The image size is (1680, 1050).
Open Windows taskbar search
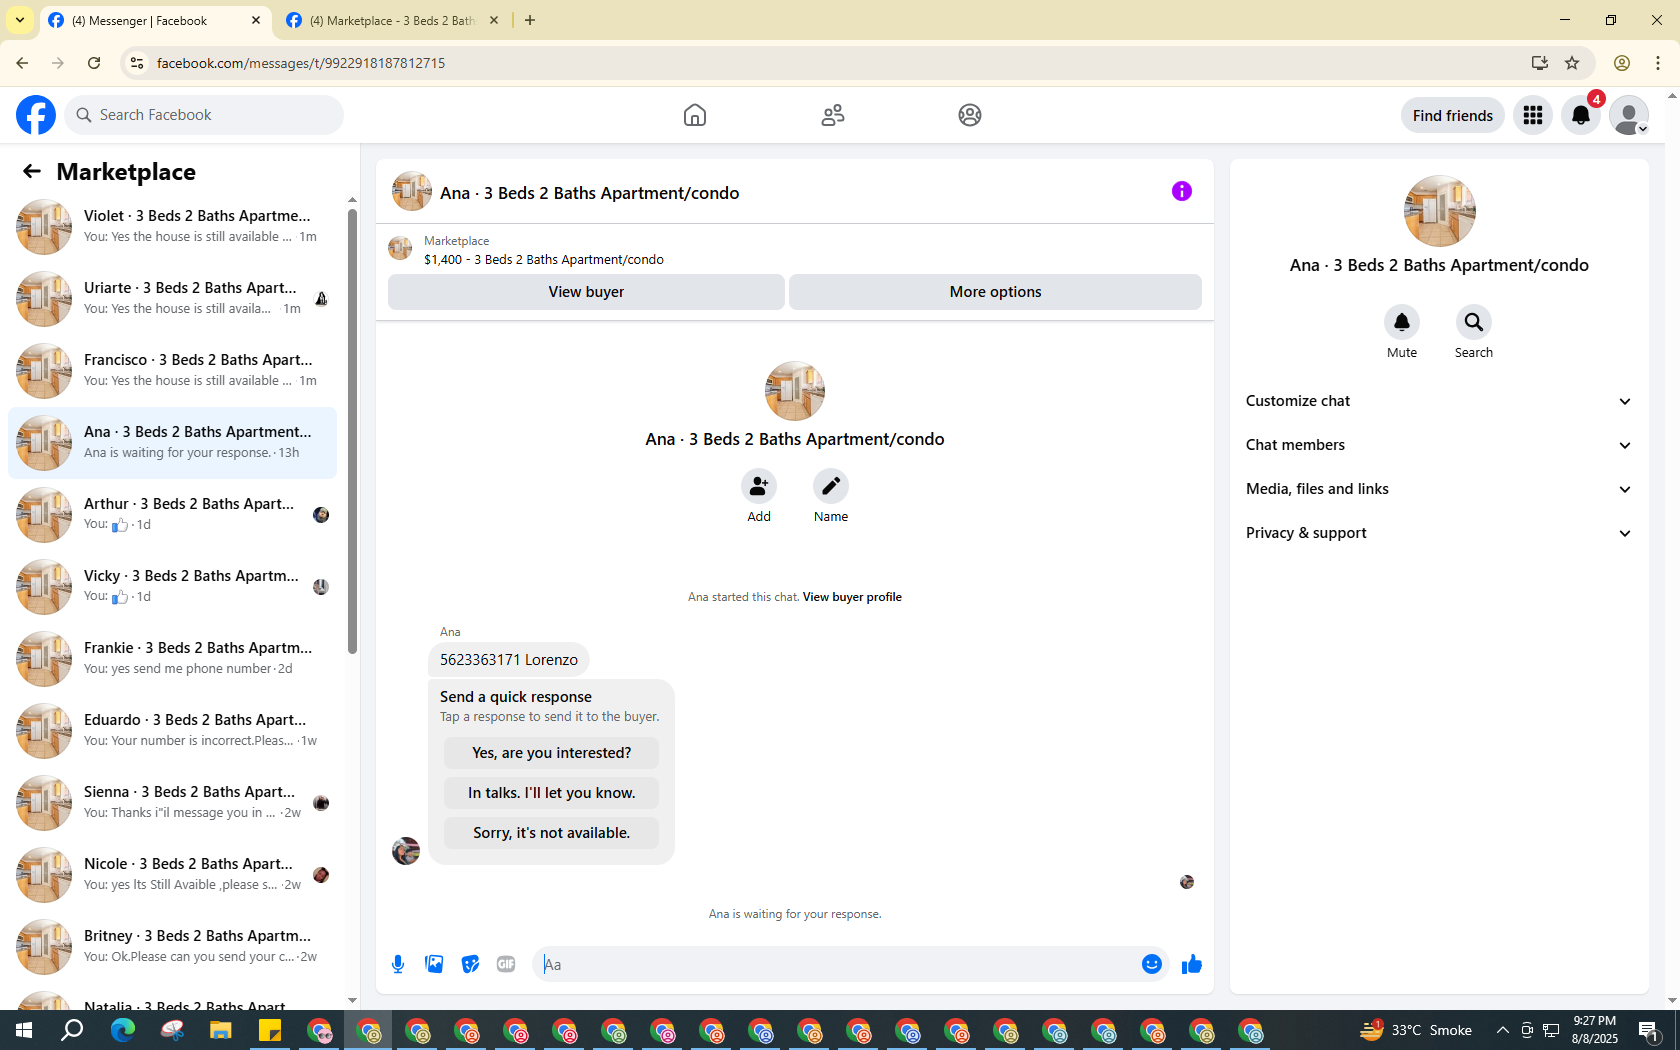pos(72,1030)
